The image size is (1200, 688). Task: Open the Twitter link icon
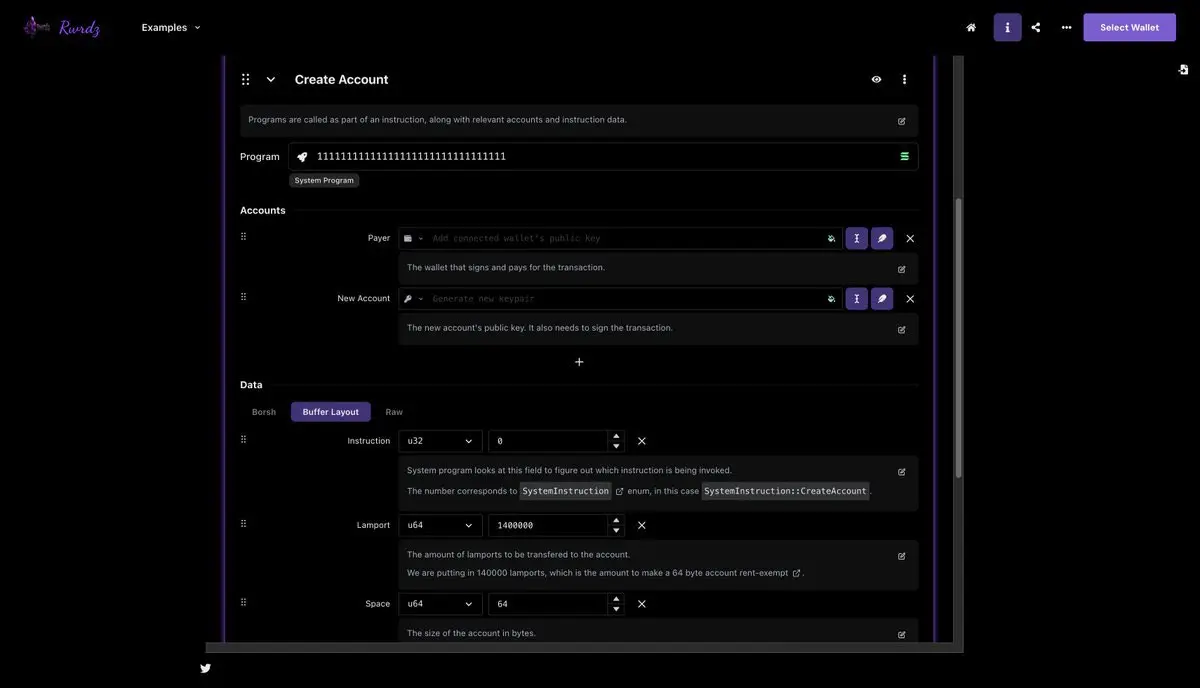point(205,668)
